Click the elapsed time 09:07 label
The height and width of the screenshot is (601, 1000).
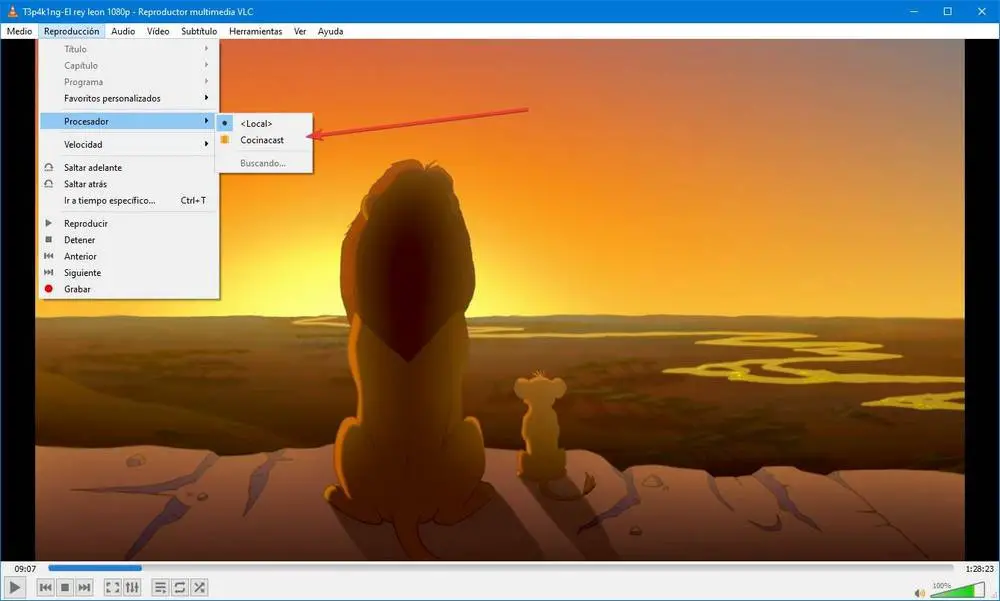[25, 568]
